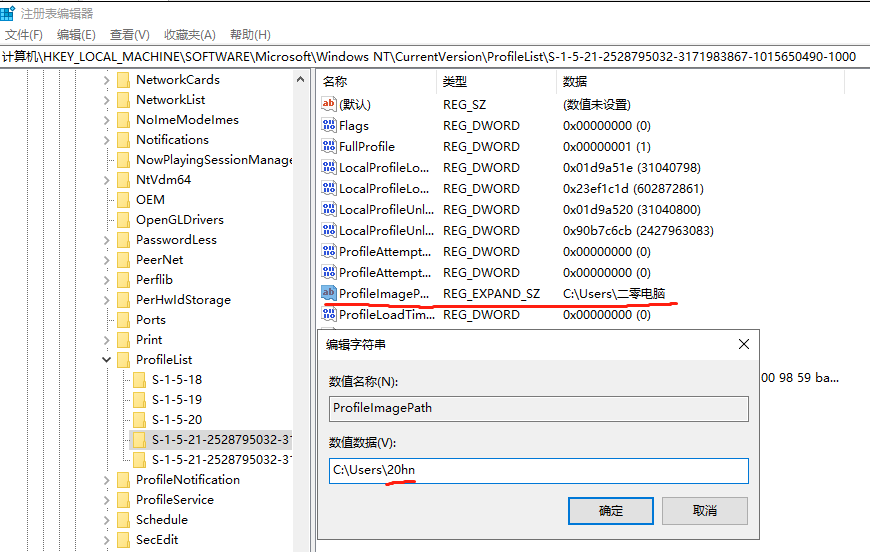Screen dimensions: 870x552
Task: Click the FullProfile DWORD value icon
Action: (x=329, y=146)
